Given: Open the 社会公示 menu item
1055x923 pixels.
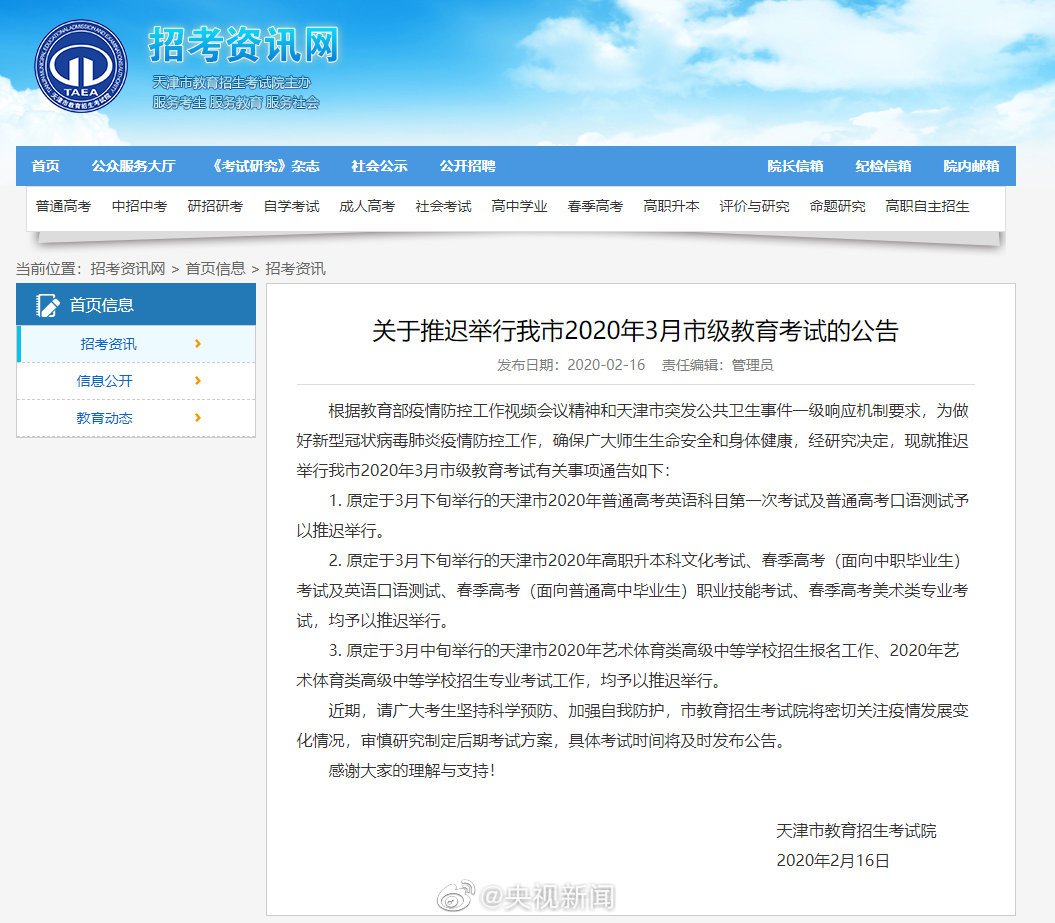Looking at the screenshot, I should click(379, 166).
